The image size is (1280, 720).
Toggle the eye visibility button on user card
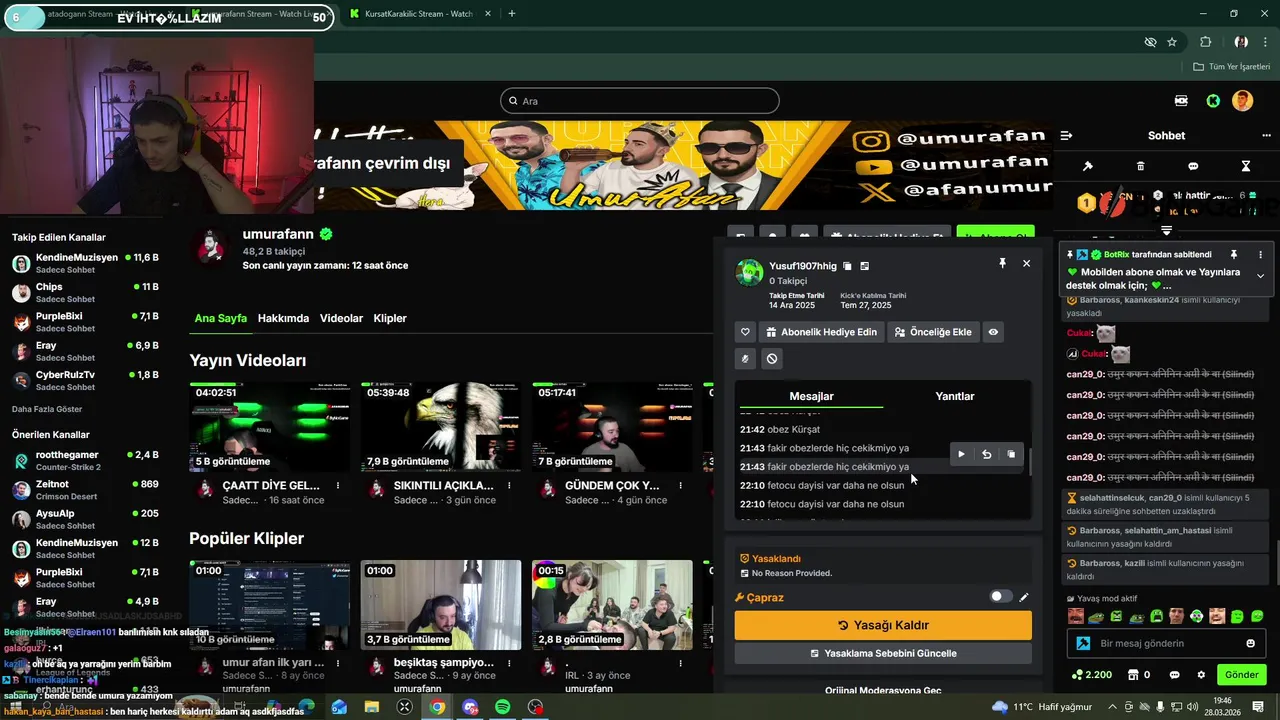pos(993,332)
